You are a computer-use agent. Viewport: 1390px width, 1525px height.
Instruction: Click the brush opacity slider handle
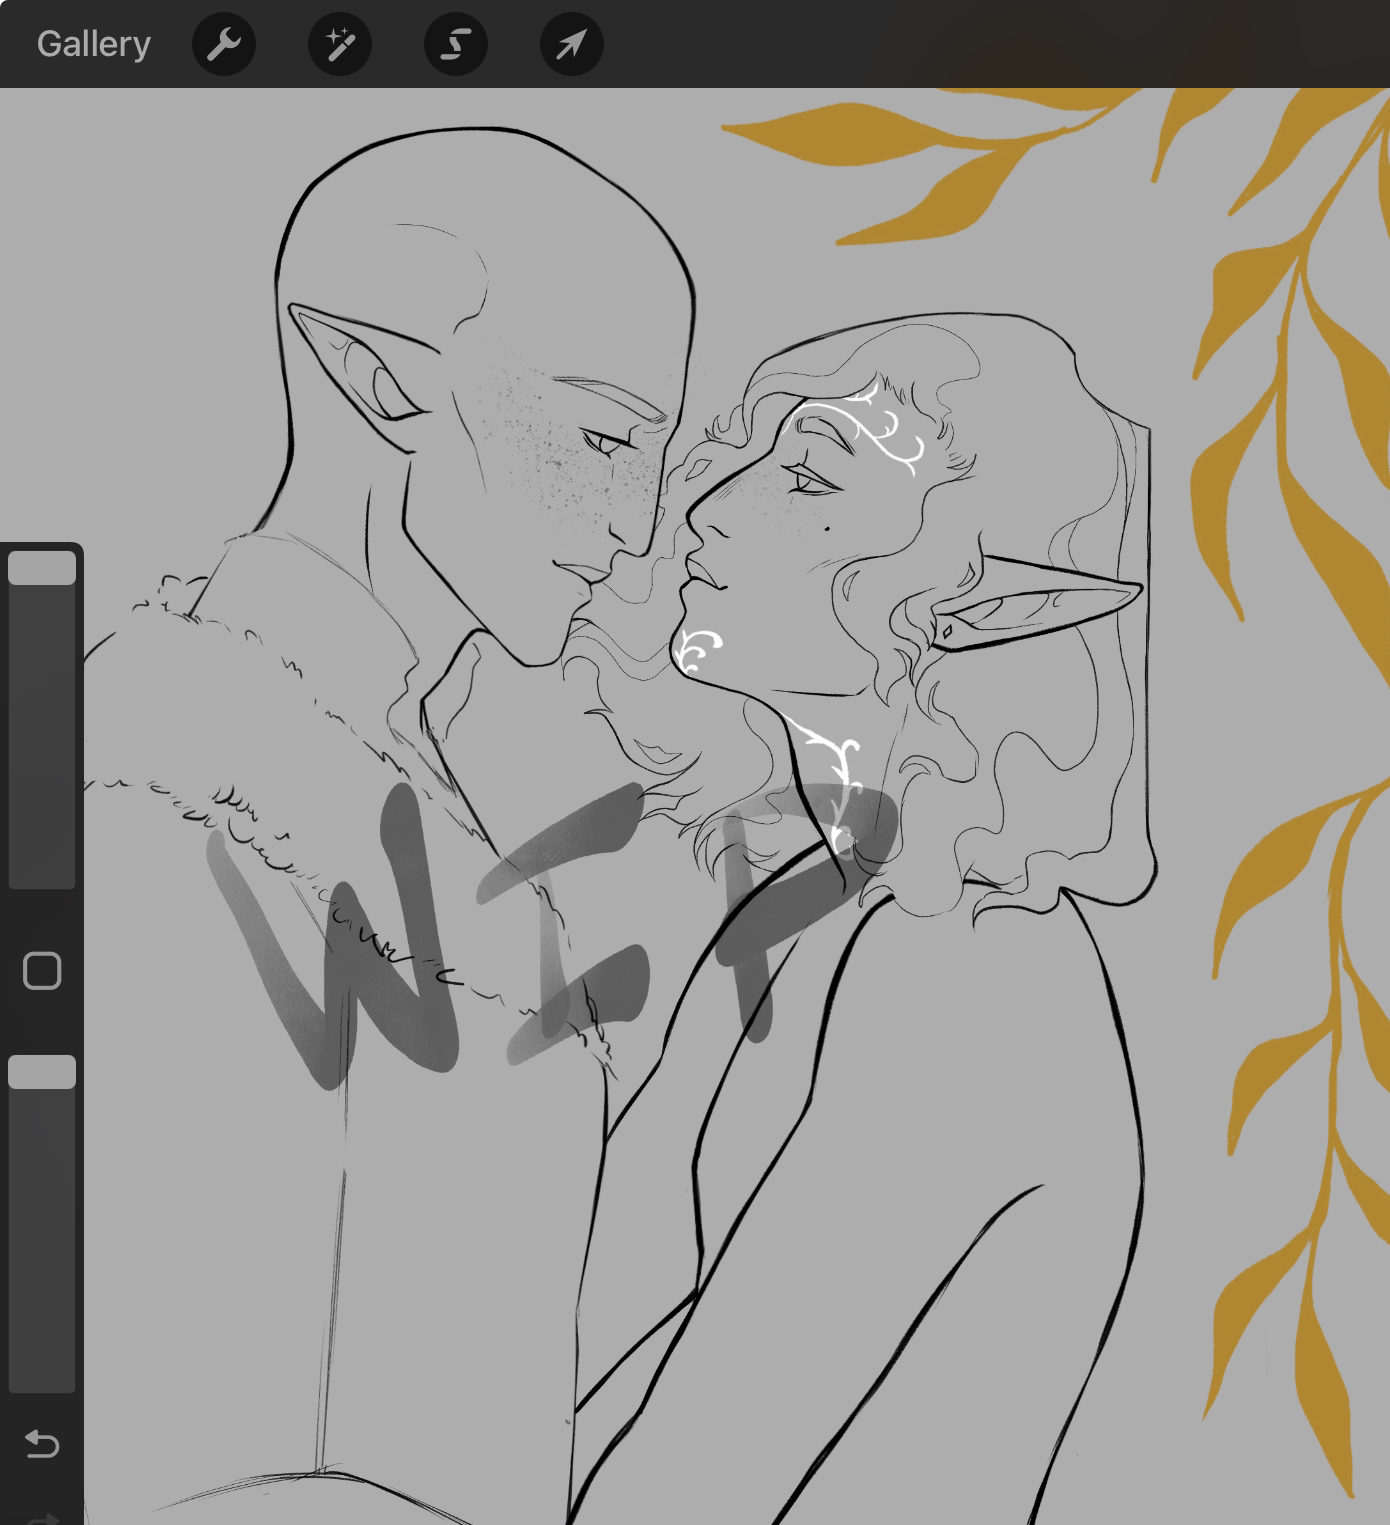coord(42,1072)
